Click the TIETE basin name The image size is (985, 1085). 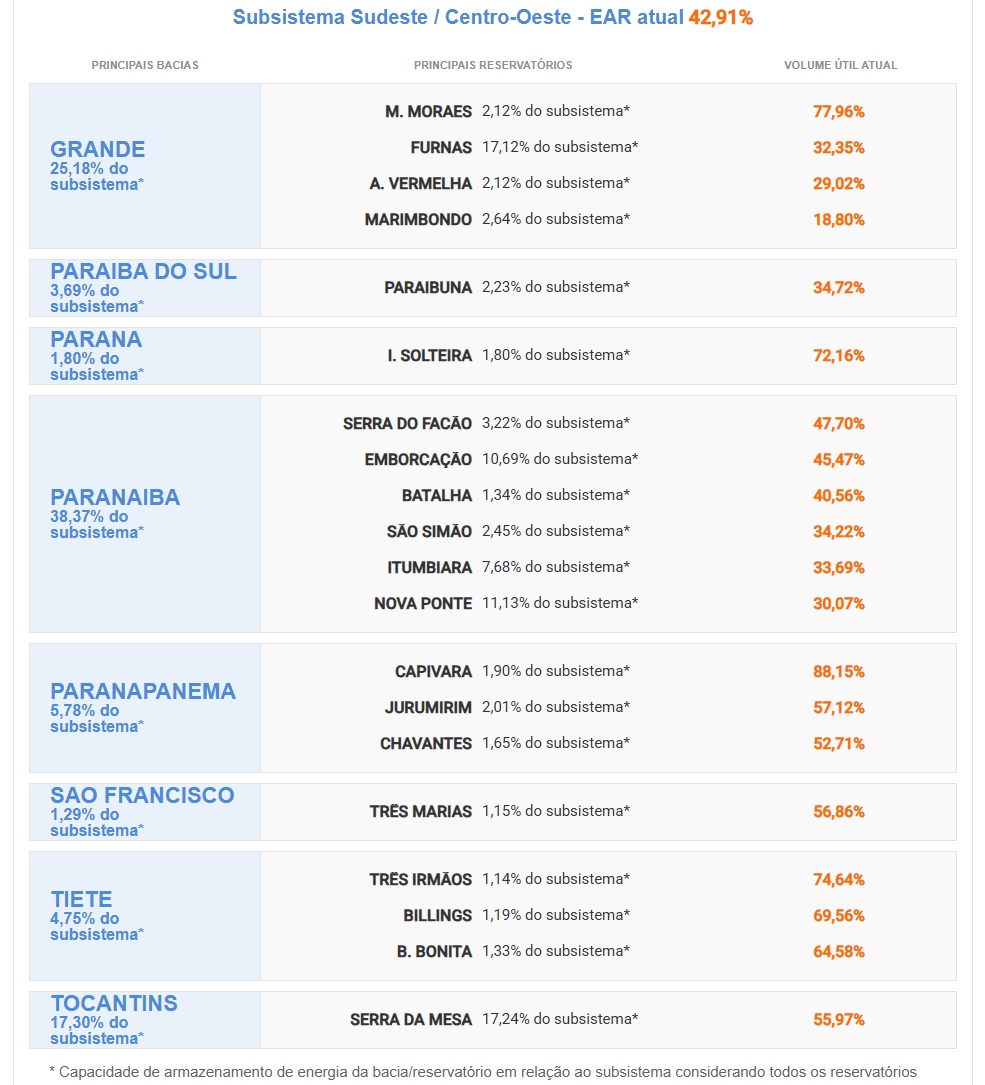pos(82,900)
